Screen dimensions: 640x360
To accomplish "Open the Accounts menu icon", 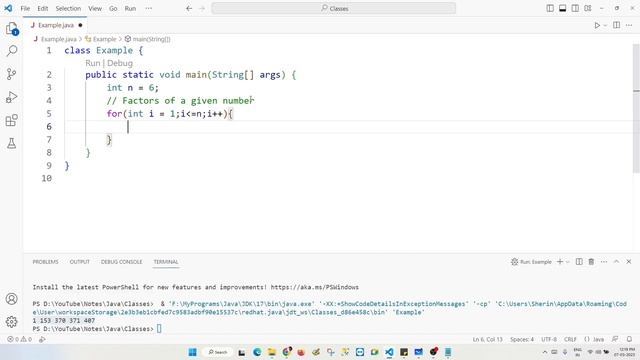I will point(11,299).
